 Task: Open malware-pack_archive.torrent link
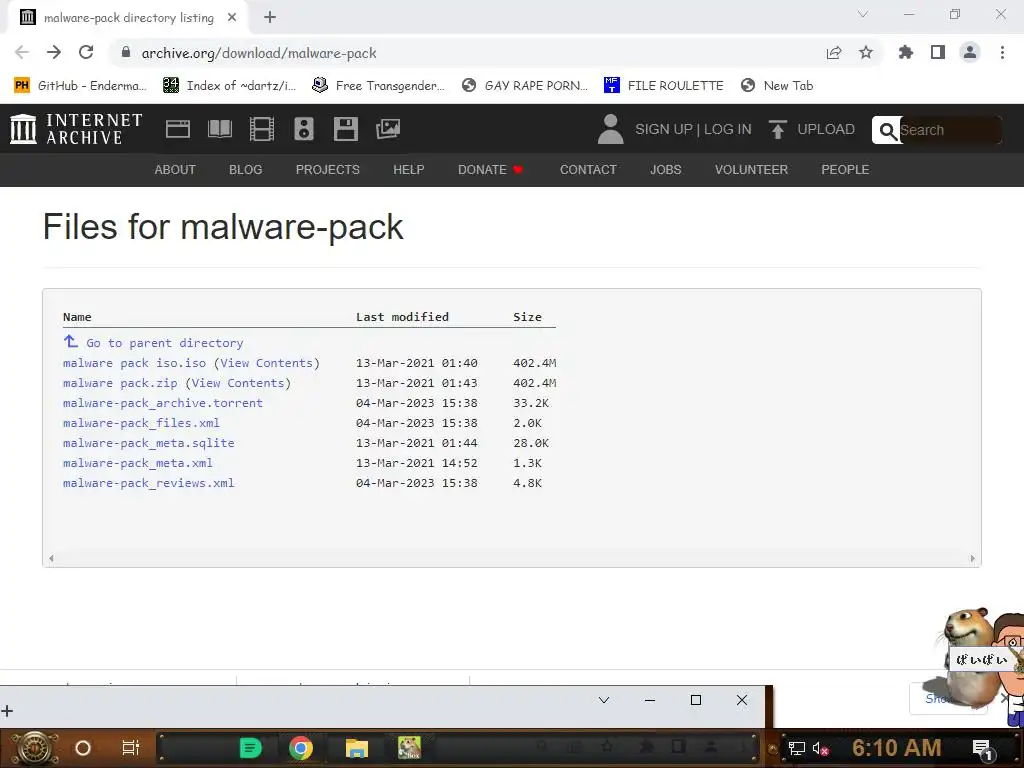[x=163, y=403]
